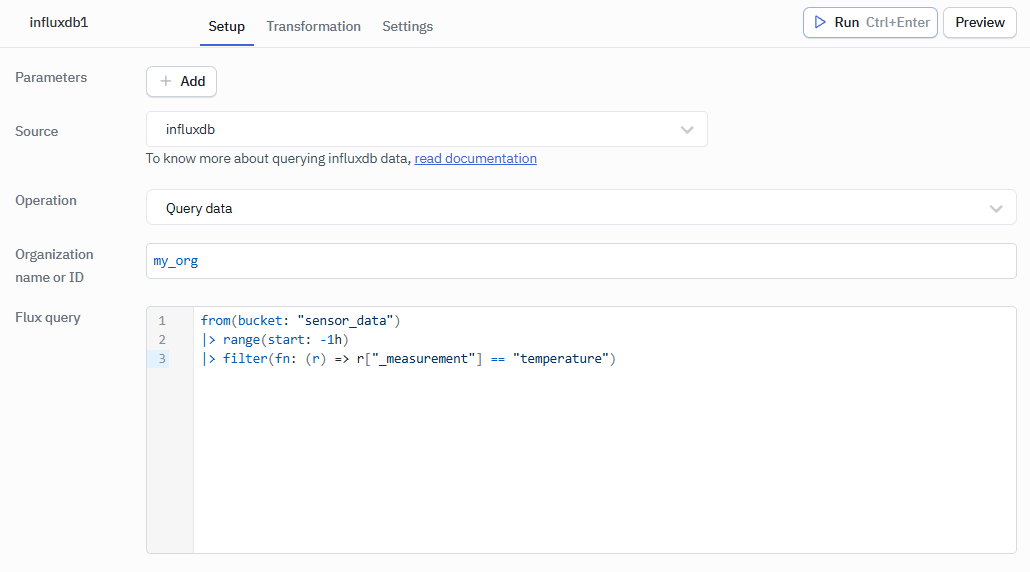
Task: Expand the Source dropdown chevron
Action: (687, 130)
